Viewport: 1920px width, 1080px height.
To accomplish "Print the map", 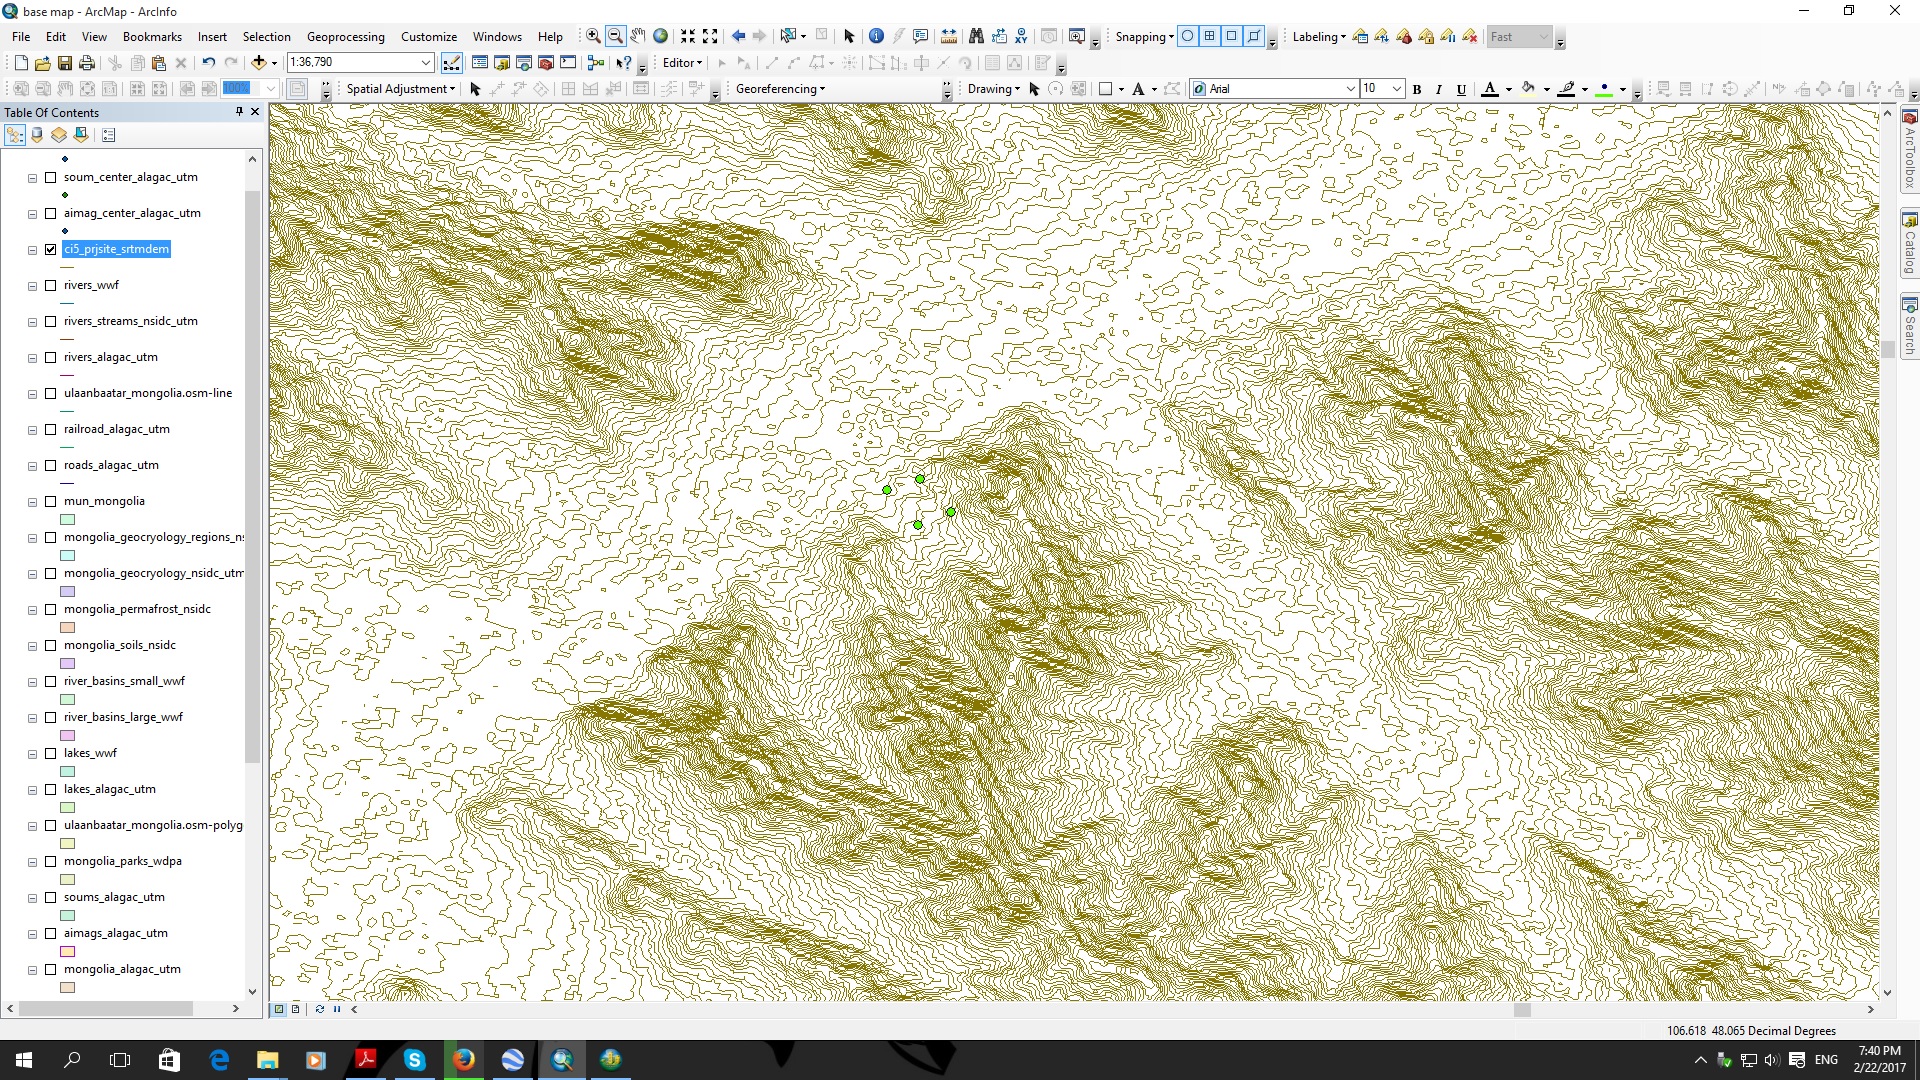I will [87, 62].
